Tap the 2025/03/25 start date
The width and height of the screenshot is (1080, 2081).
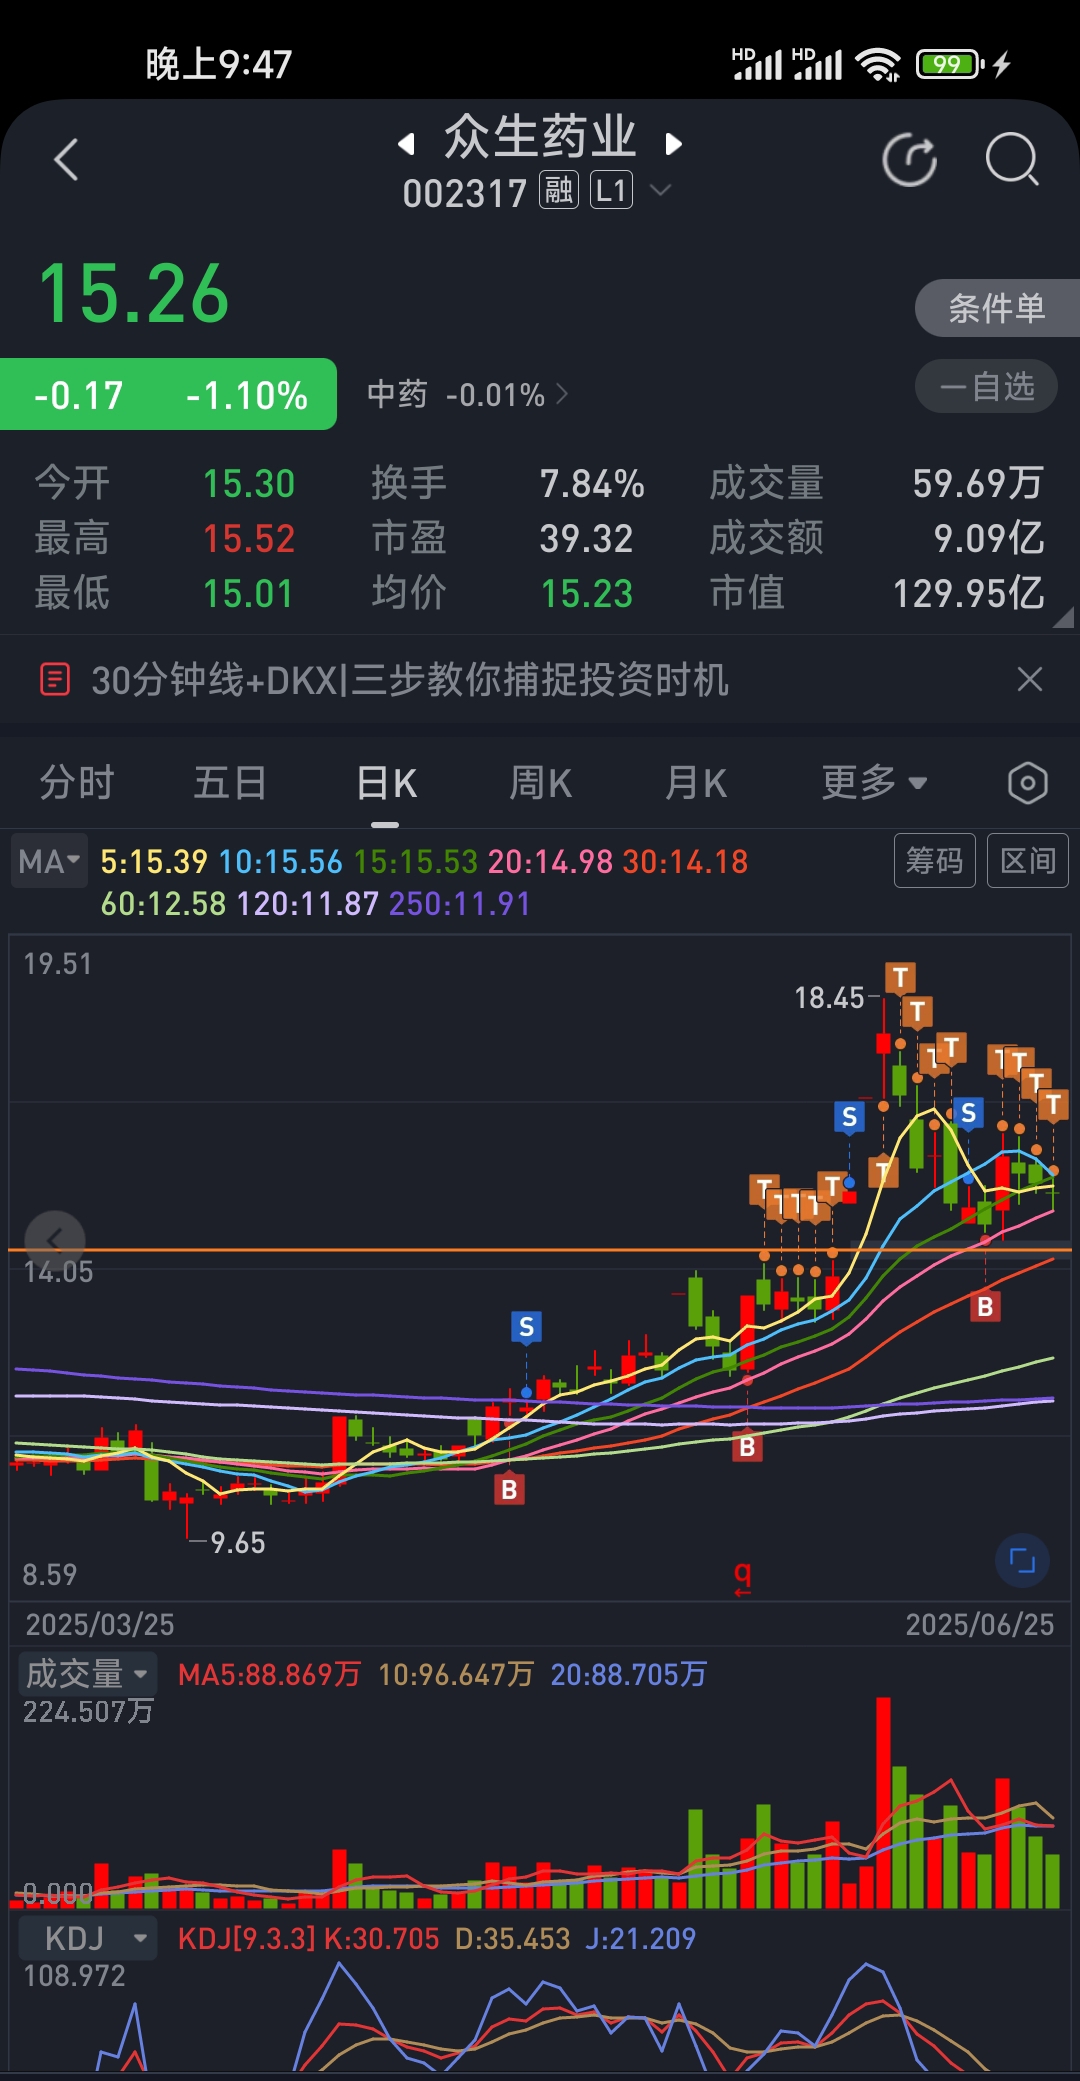(100, 1624)
